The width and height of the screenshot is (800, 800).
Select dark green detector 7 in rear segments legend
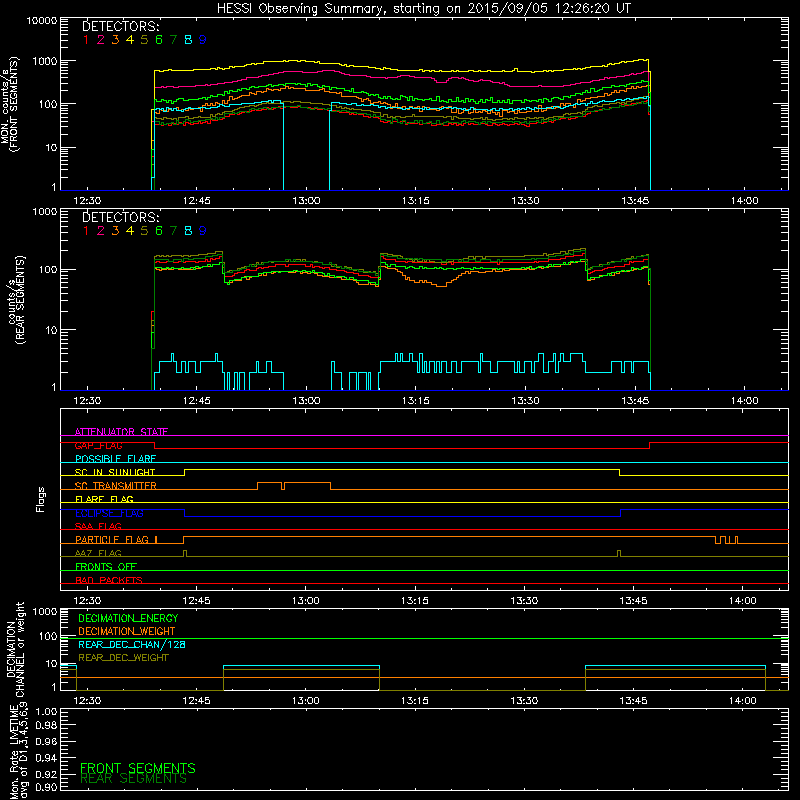(x=173, y=231)
